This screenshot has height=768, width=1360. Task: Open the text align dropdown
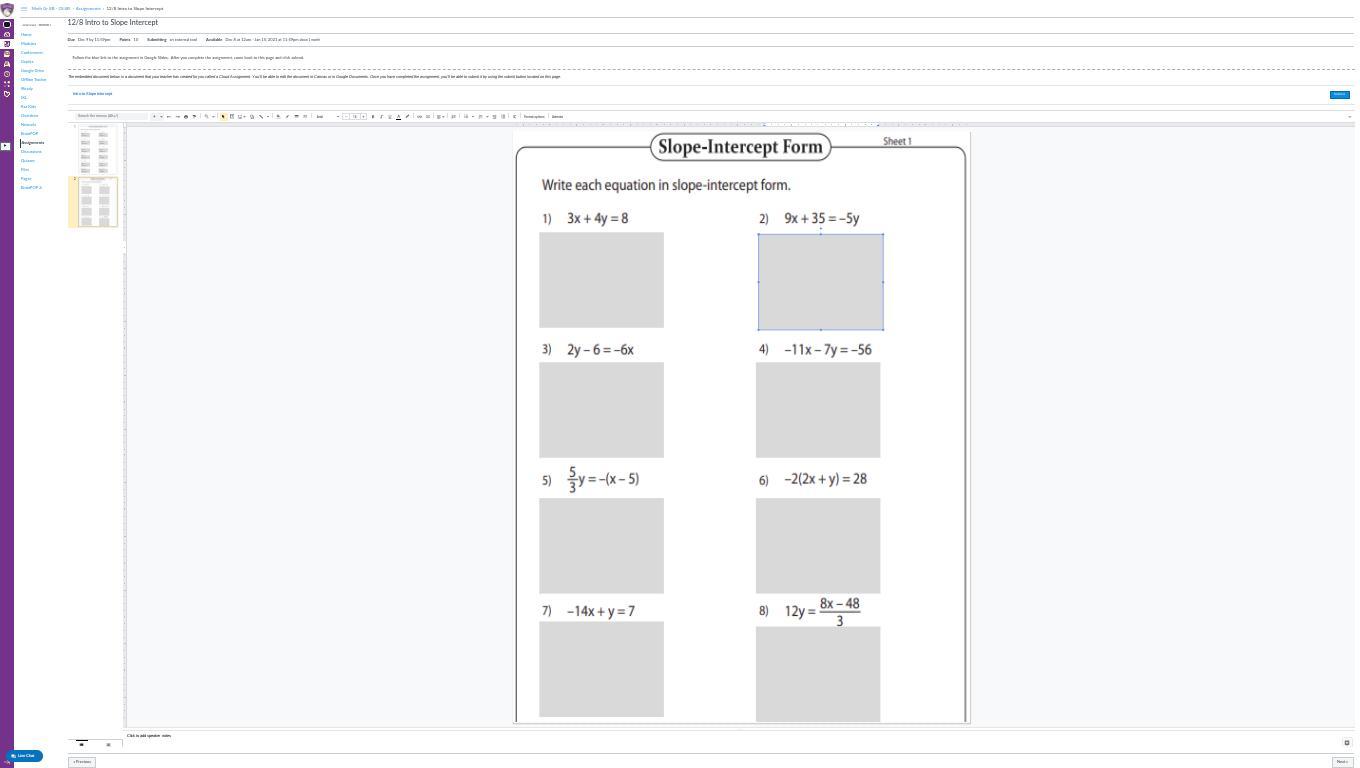(440, 116)
